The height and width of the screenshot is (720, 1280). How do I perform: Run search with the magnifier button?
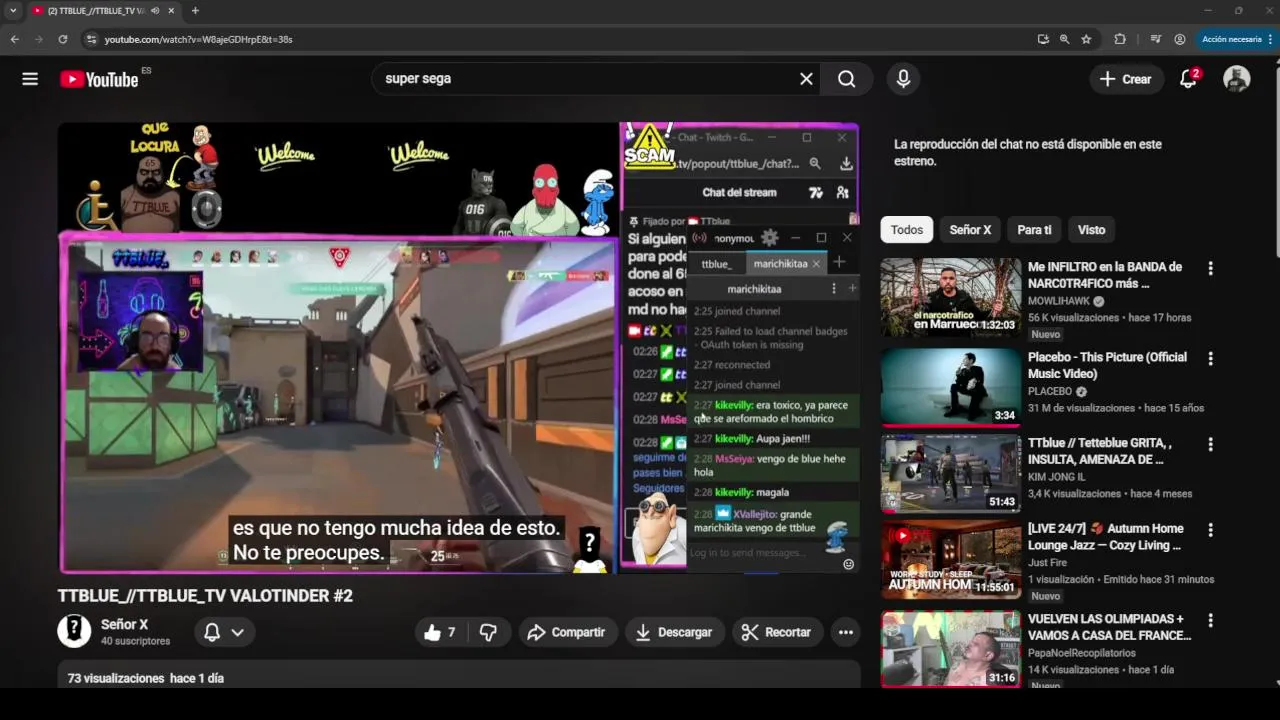tap(847, 79)
